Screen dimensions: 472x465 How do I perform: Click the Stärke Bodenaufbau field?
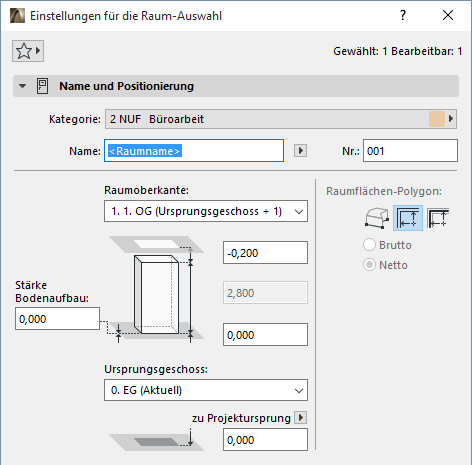tap(57, 319)
